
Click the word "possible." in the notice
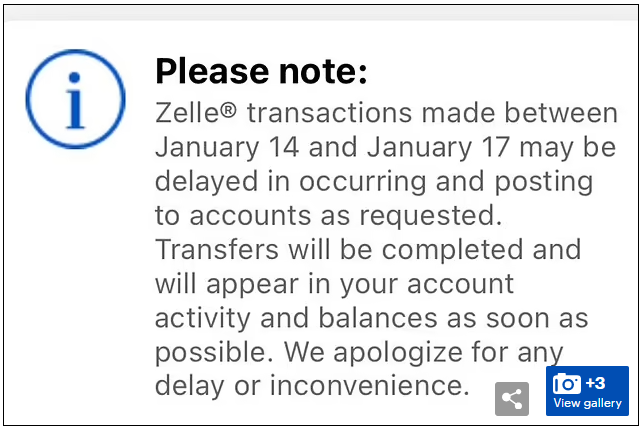[213, 351]
